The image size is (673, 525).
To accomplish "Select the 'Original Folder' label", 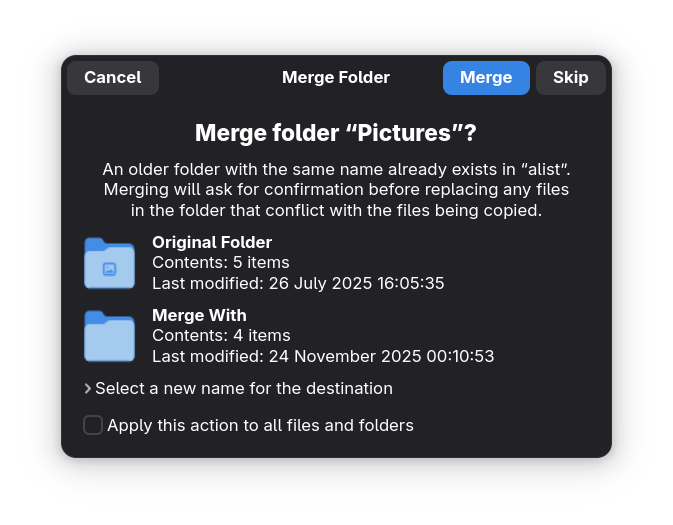I will pyautogui.click(x=212, y=242).
